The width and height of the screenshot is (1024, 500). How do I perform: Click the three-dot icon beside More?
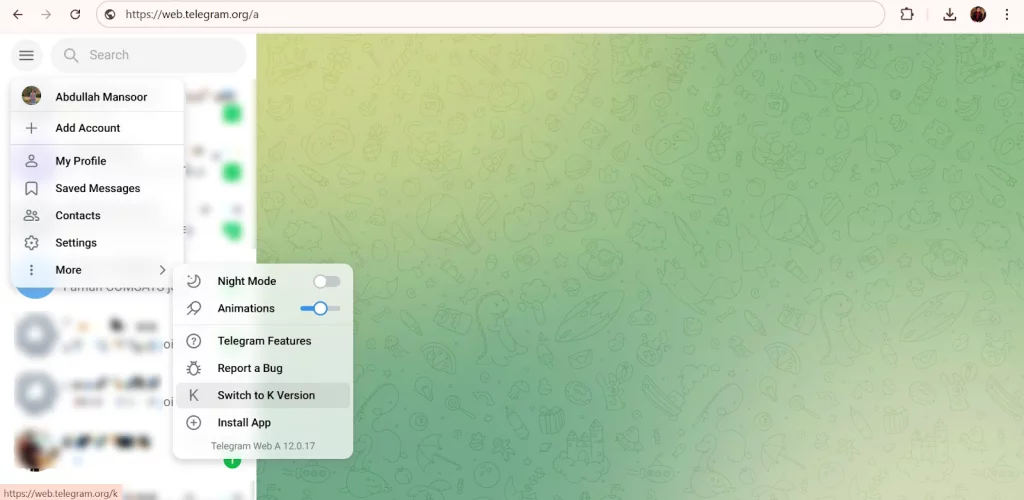click(31, 270)
